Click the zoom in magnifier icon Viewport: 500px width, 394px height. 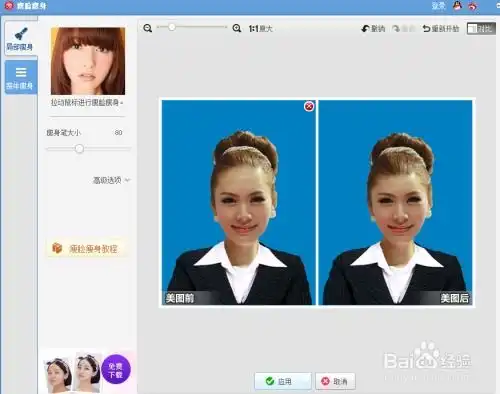[x=237, y=28]
